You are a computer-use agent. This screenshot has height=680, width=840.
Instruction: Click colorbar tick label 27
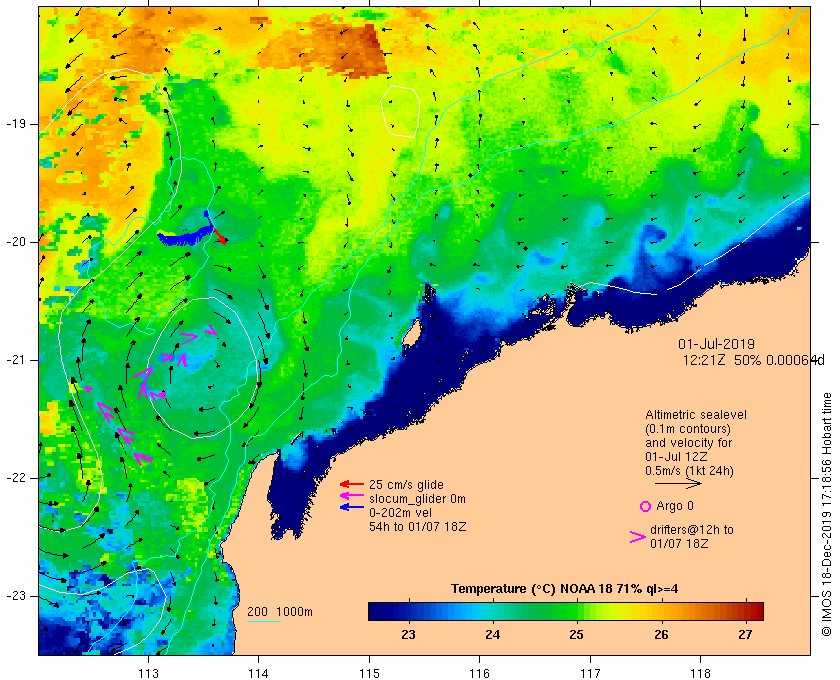point(745,635)
